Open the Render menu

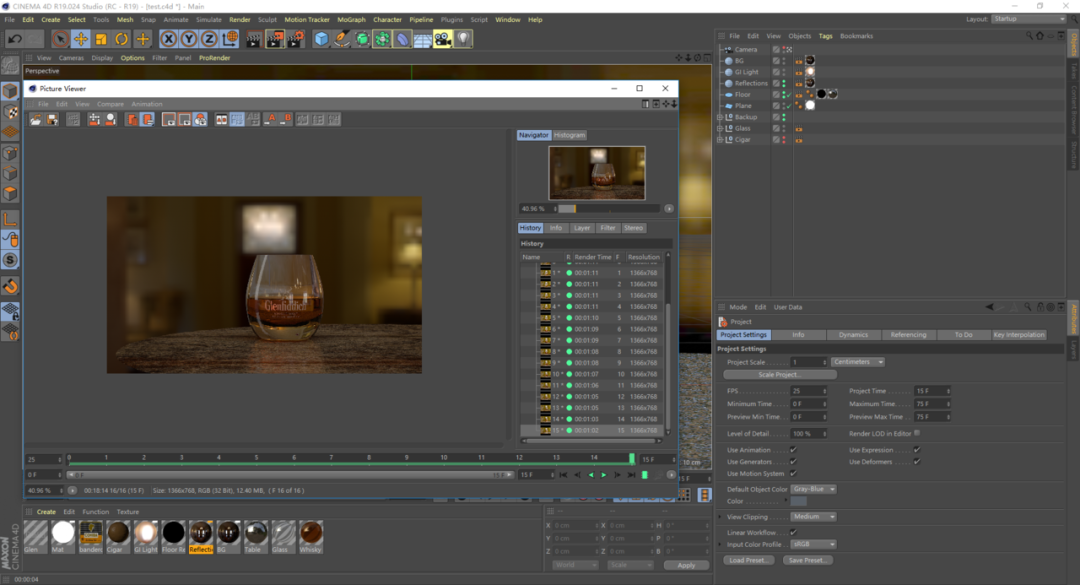coord(240,19)
